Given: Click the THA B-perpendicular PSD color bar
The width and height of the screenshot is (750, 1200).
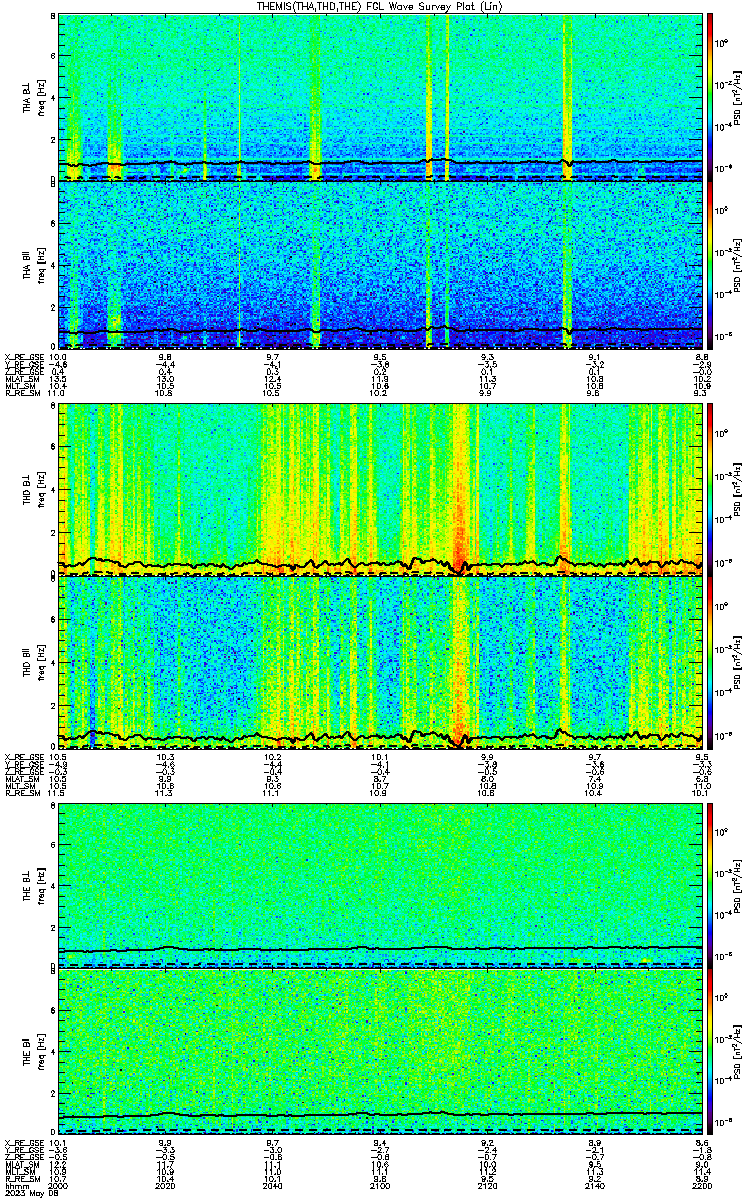Looking at the screenshot, I should point(711,97).
